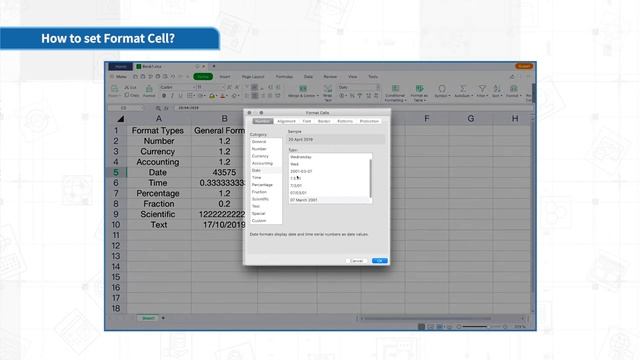This screenshot has height=360, width=640.
Task: Switch to the Tools ribbon tab
Action: (x=373, y=76)
